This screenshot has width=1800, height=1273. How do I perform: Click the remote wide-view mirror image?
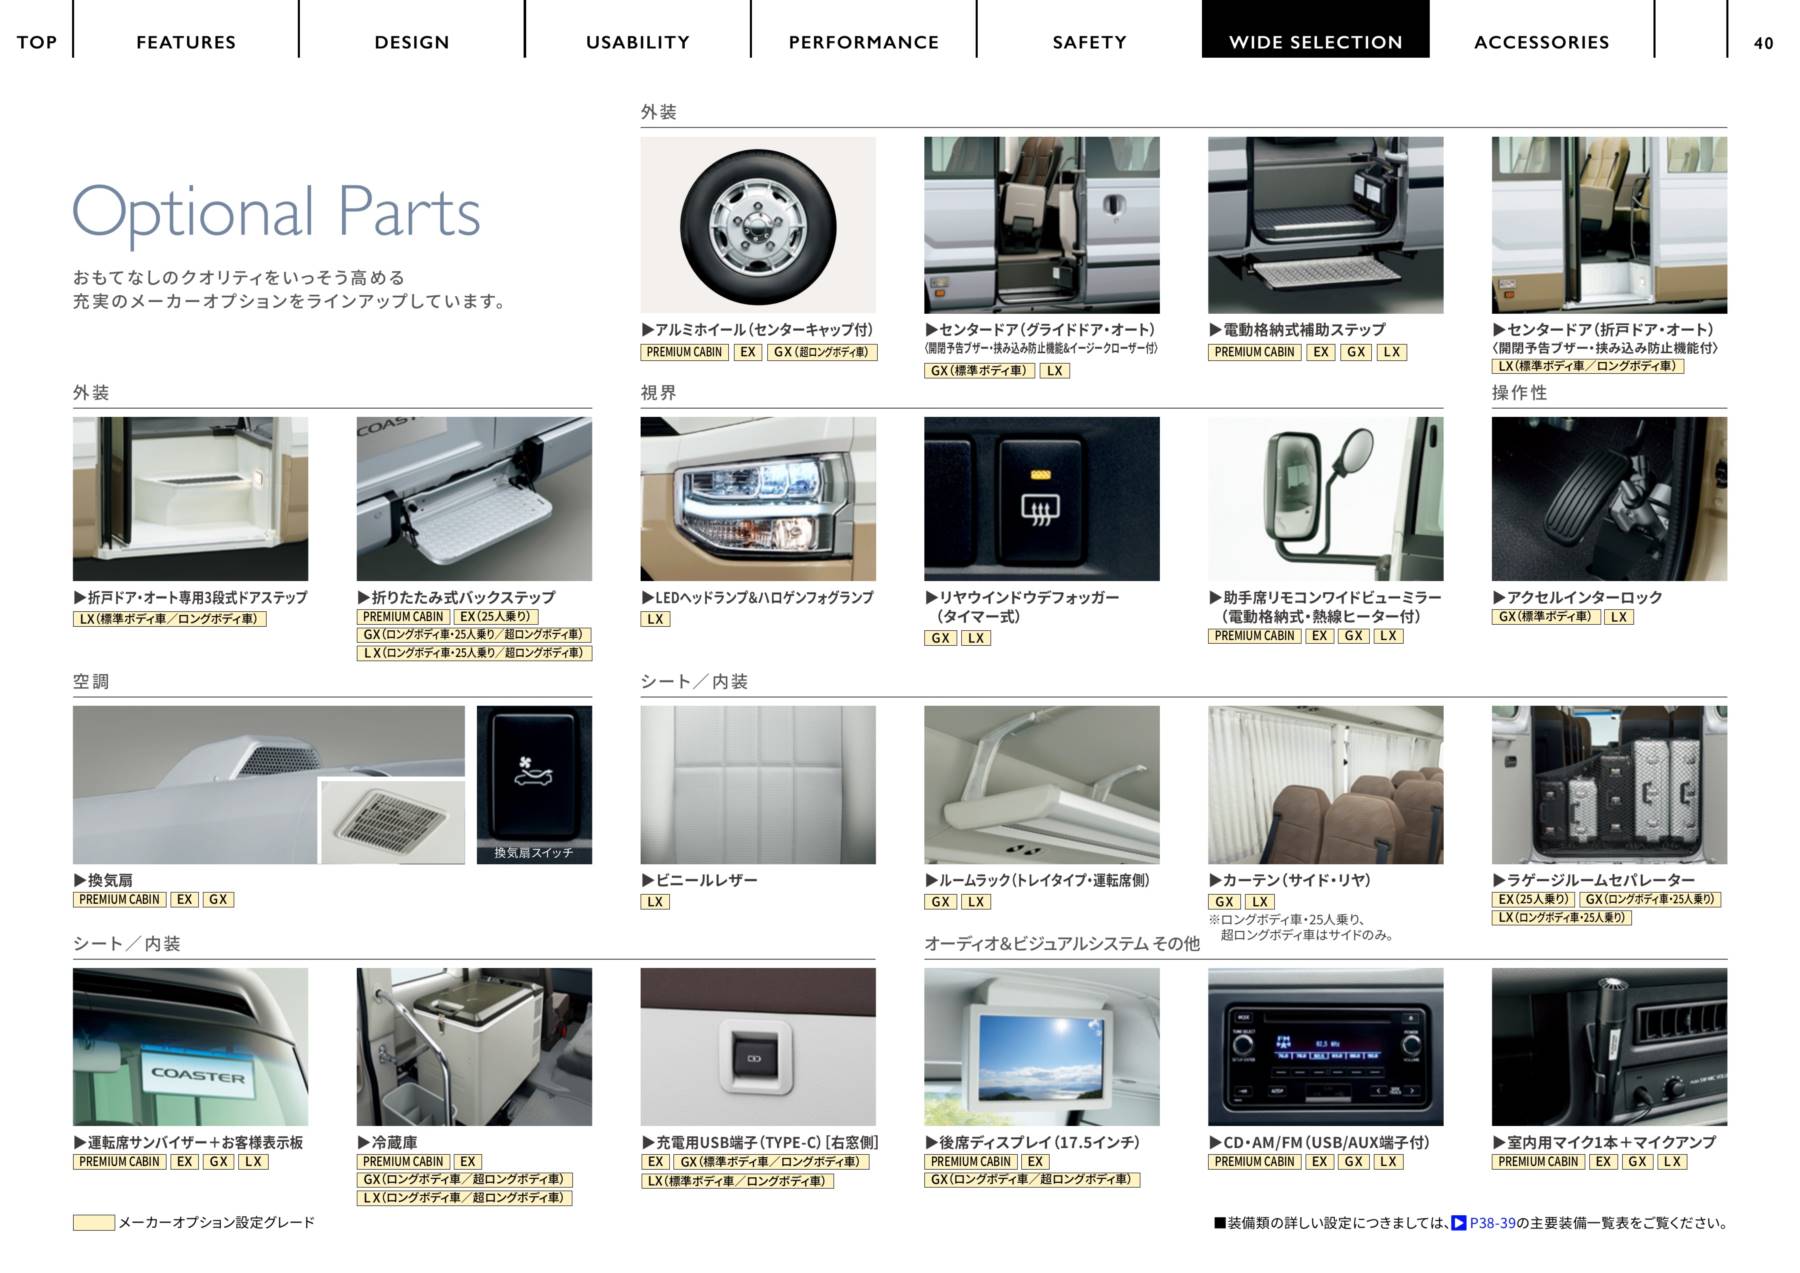(x=1324, y=498)
